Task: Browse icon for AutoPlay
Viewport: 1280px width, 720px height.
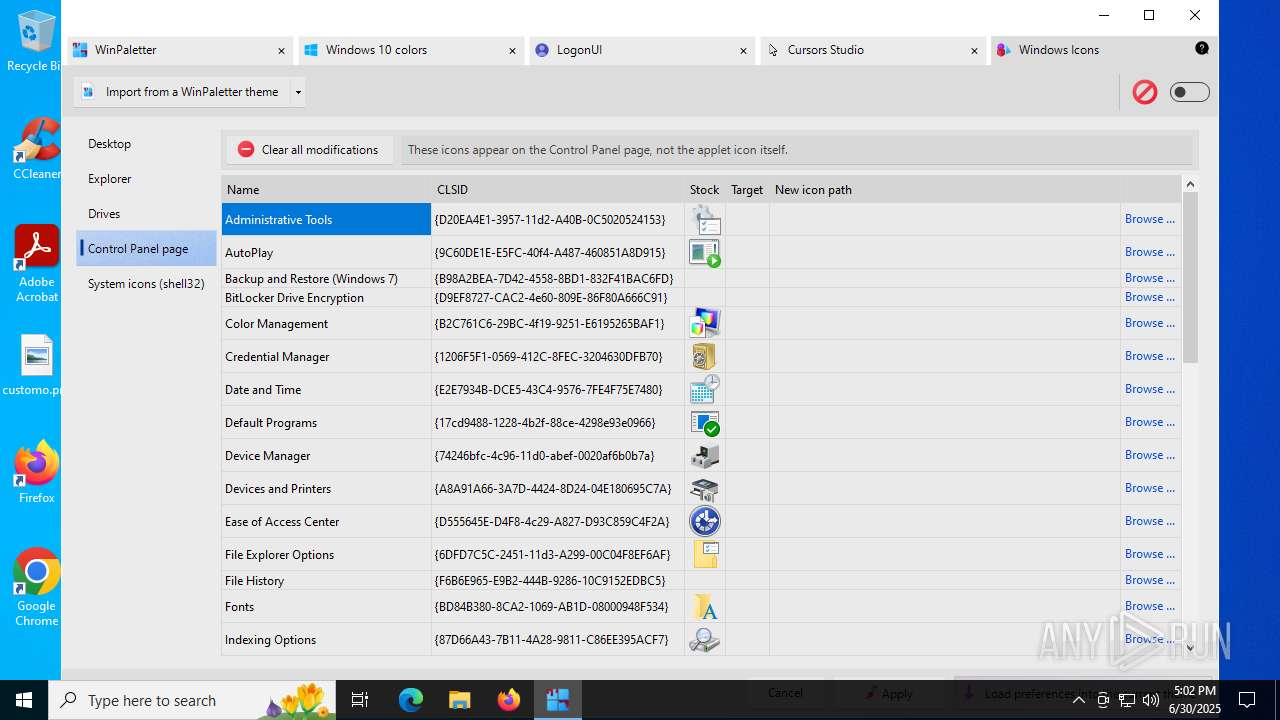Action: pyautogui.click(x=1149, y=252)
